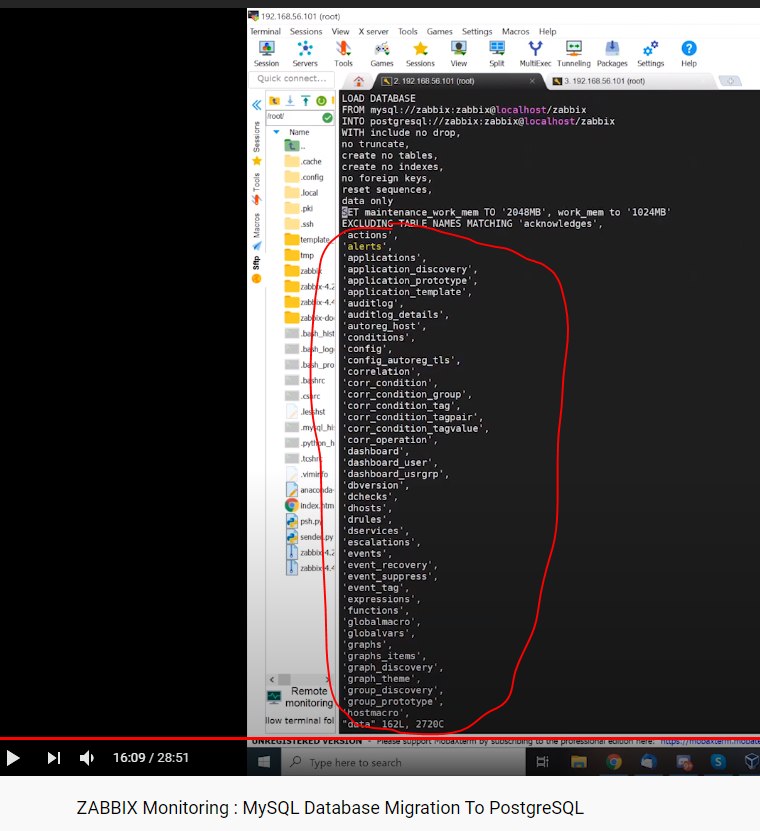
Task: Open the Sessions menu
Action: [306, 31]
